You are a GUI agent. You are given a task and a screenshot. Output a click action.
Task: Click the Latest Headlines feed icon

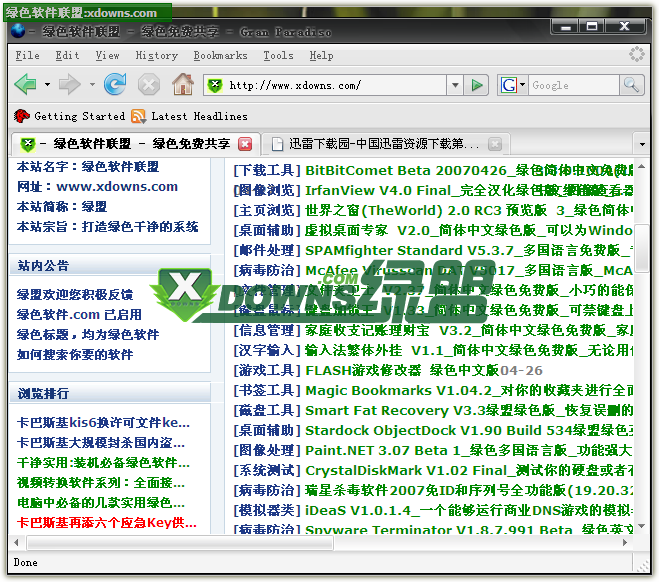(x=138, y=116)
